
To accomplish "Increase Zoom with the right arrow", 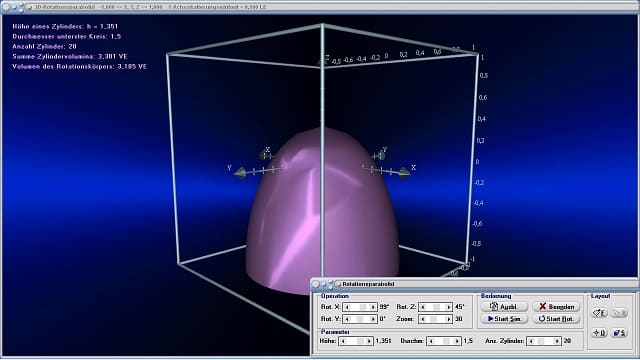I will pyautogui.click(x=448, y=319).
